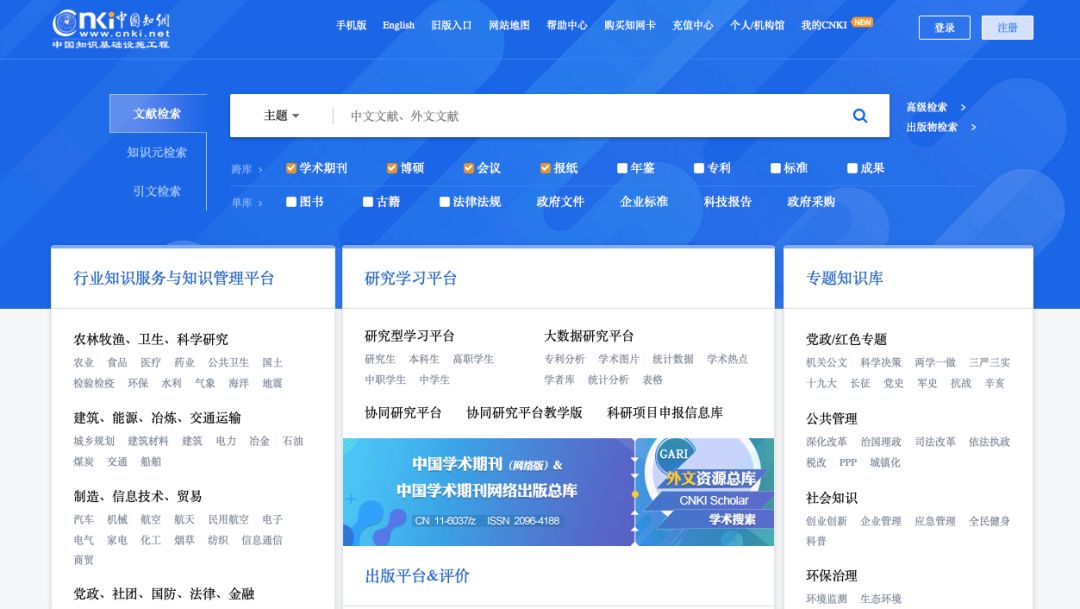Enable the 图书 checkbox
This screenshot has width=1080, height=609.
(x=291, y=201)
